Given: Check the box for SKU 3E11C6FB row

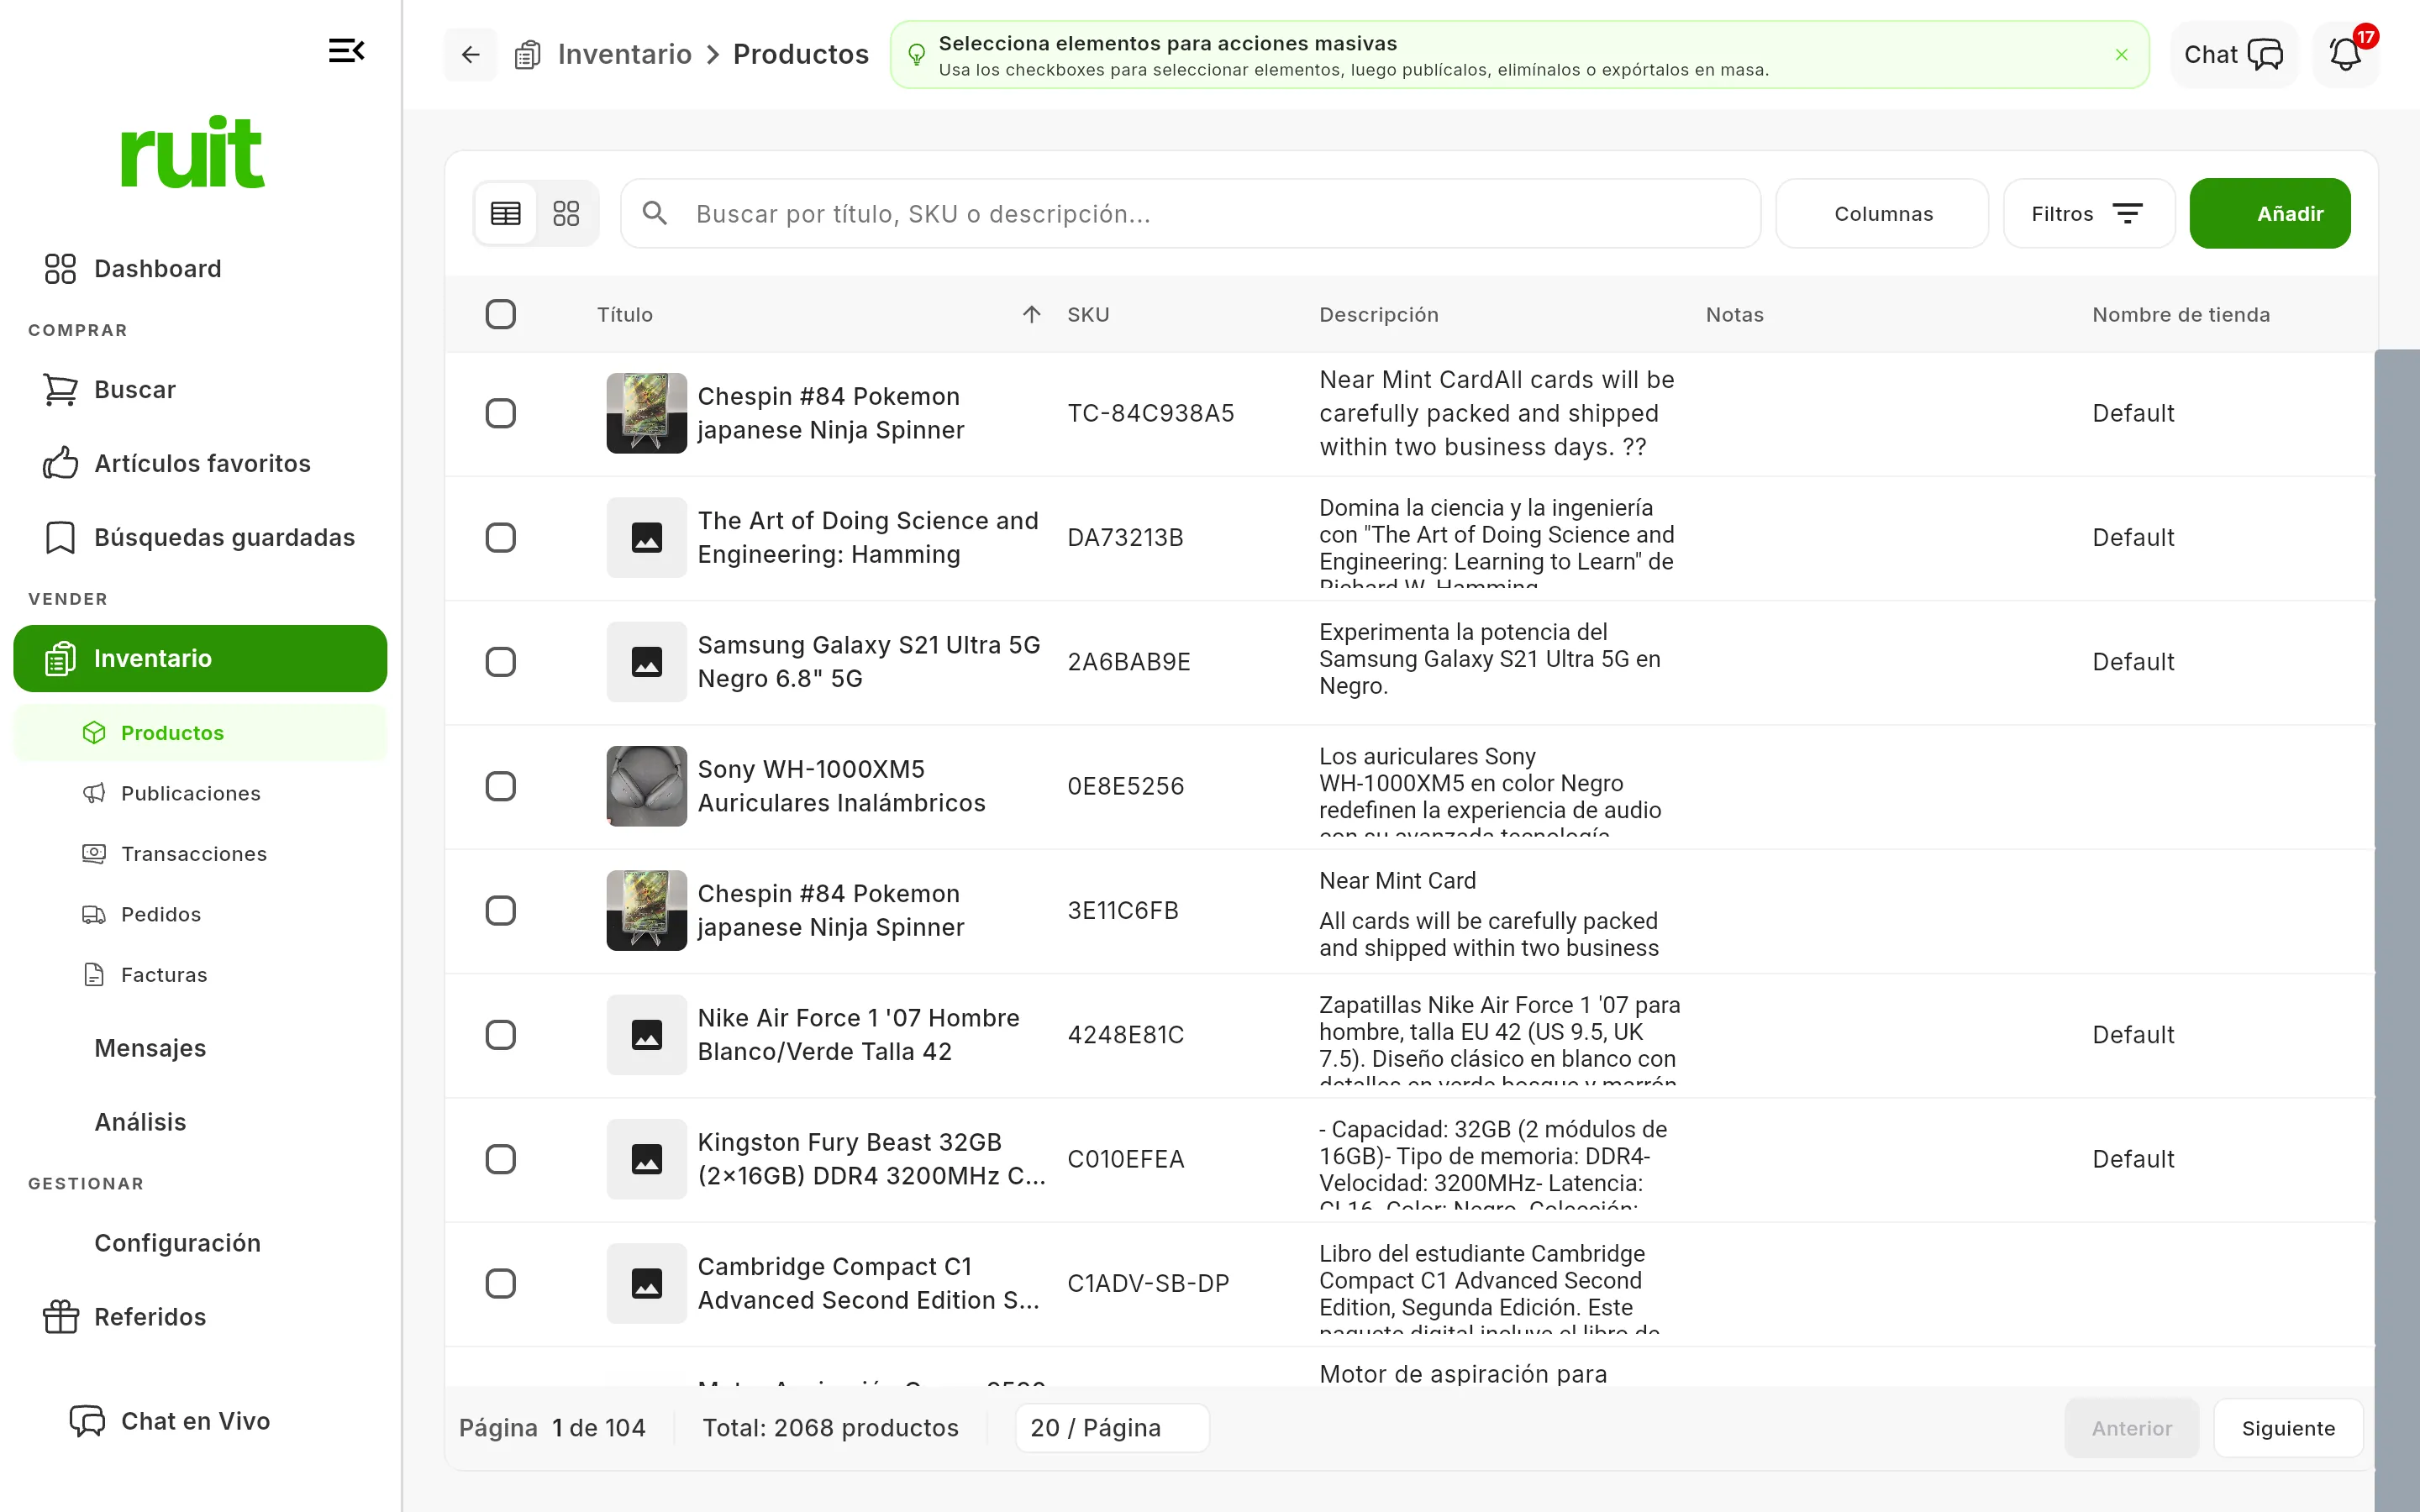Looking at the screenshot, I should tap(501, 910).
